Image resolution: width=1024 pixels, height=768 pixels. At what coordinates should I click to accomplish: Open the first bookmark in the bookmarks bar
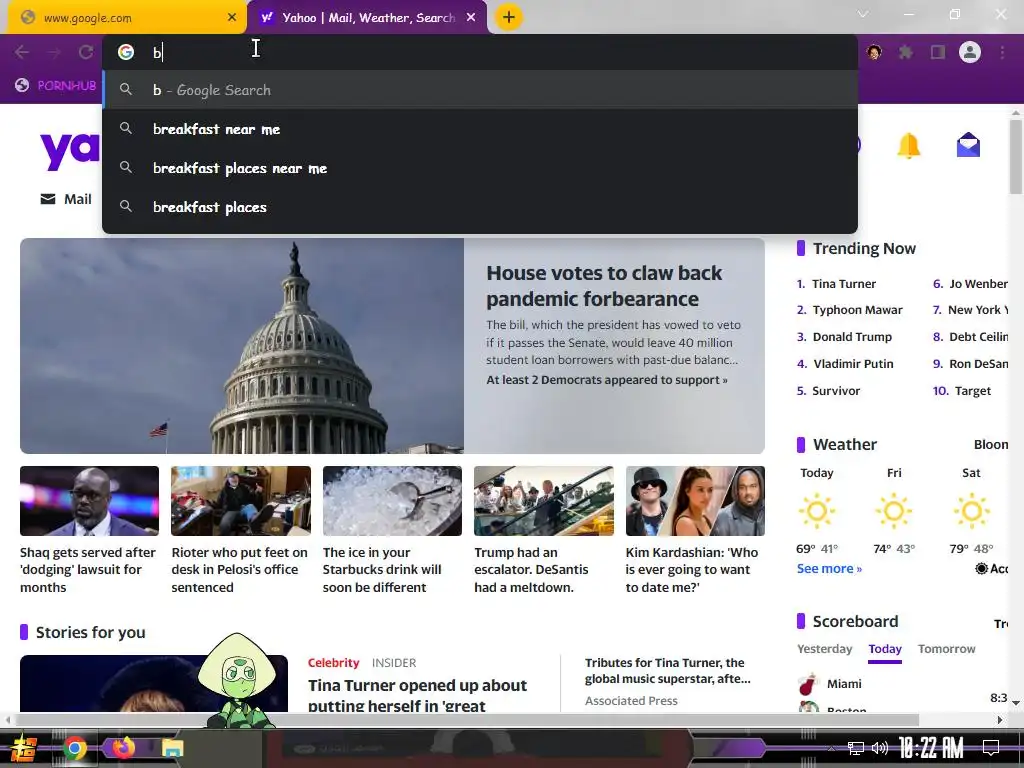point(56,86)
